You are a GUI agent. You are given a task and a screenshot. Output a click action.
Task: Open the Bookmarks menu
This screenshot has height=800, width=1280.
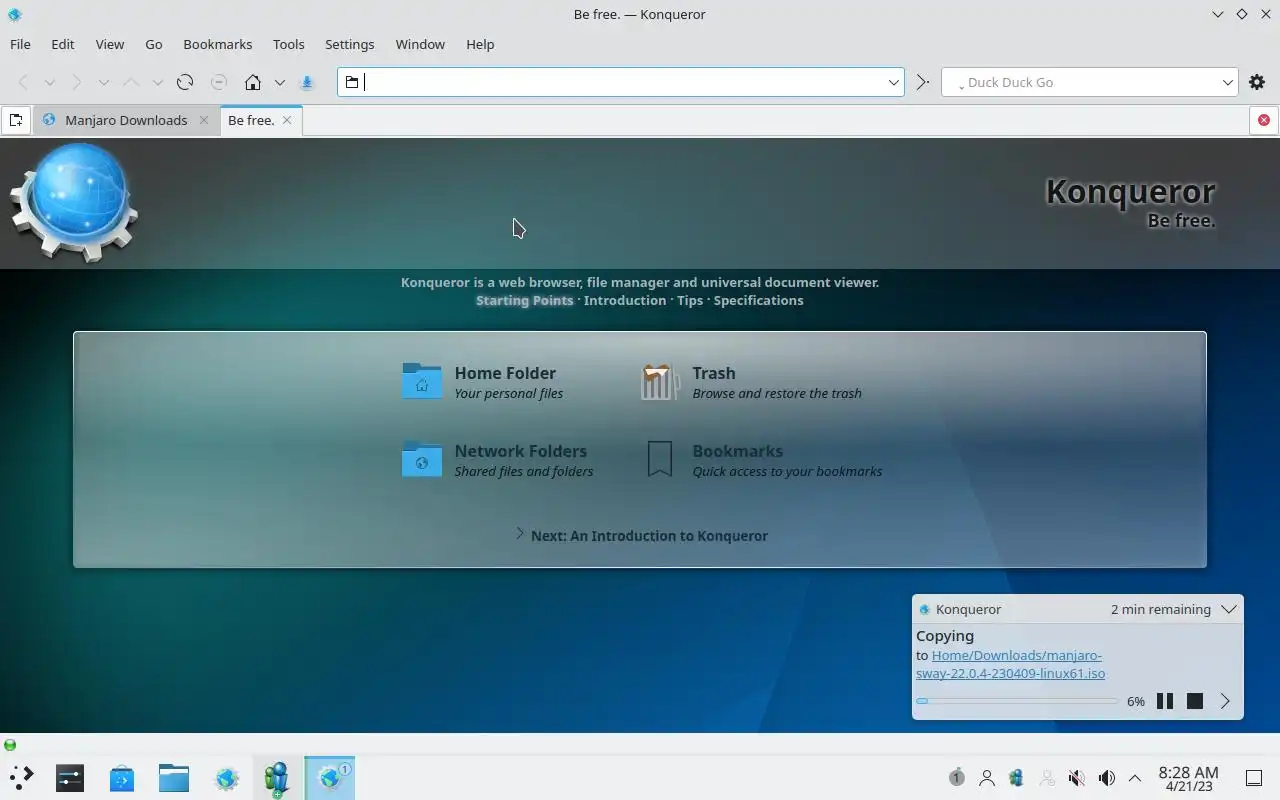pyautogui.click(x=218, y=44)
